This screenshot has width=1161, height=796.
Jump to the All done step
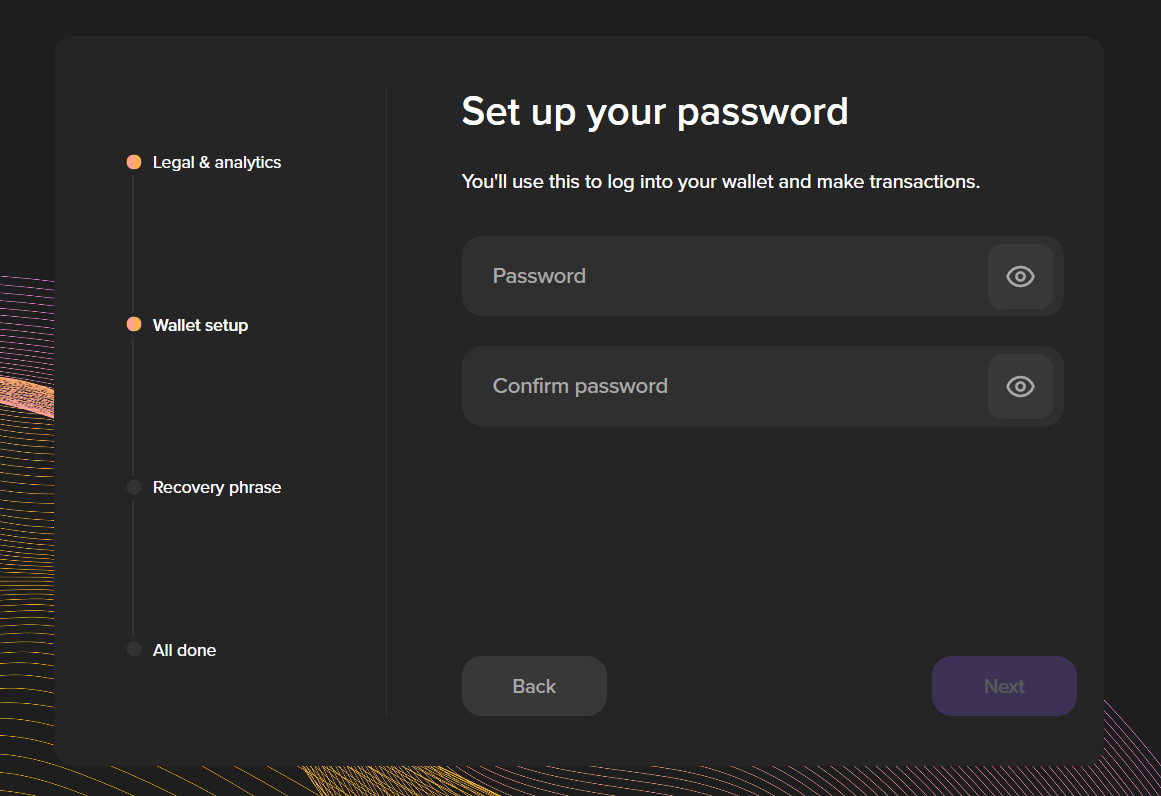point(184,649)
